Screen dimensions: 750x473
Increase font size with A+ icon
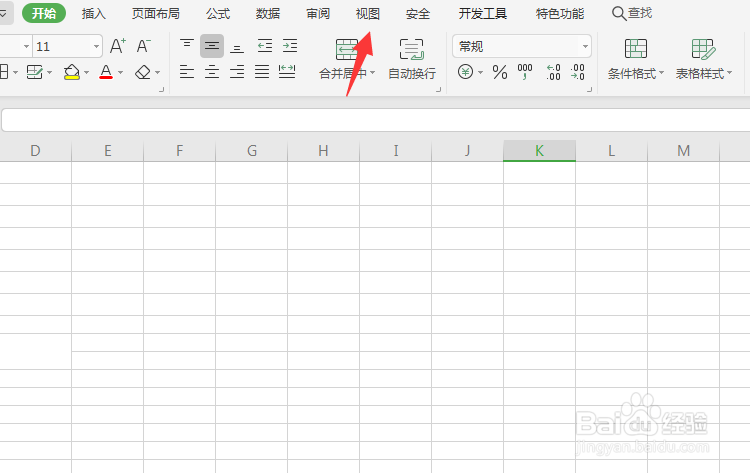pos(118,46)
